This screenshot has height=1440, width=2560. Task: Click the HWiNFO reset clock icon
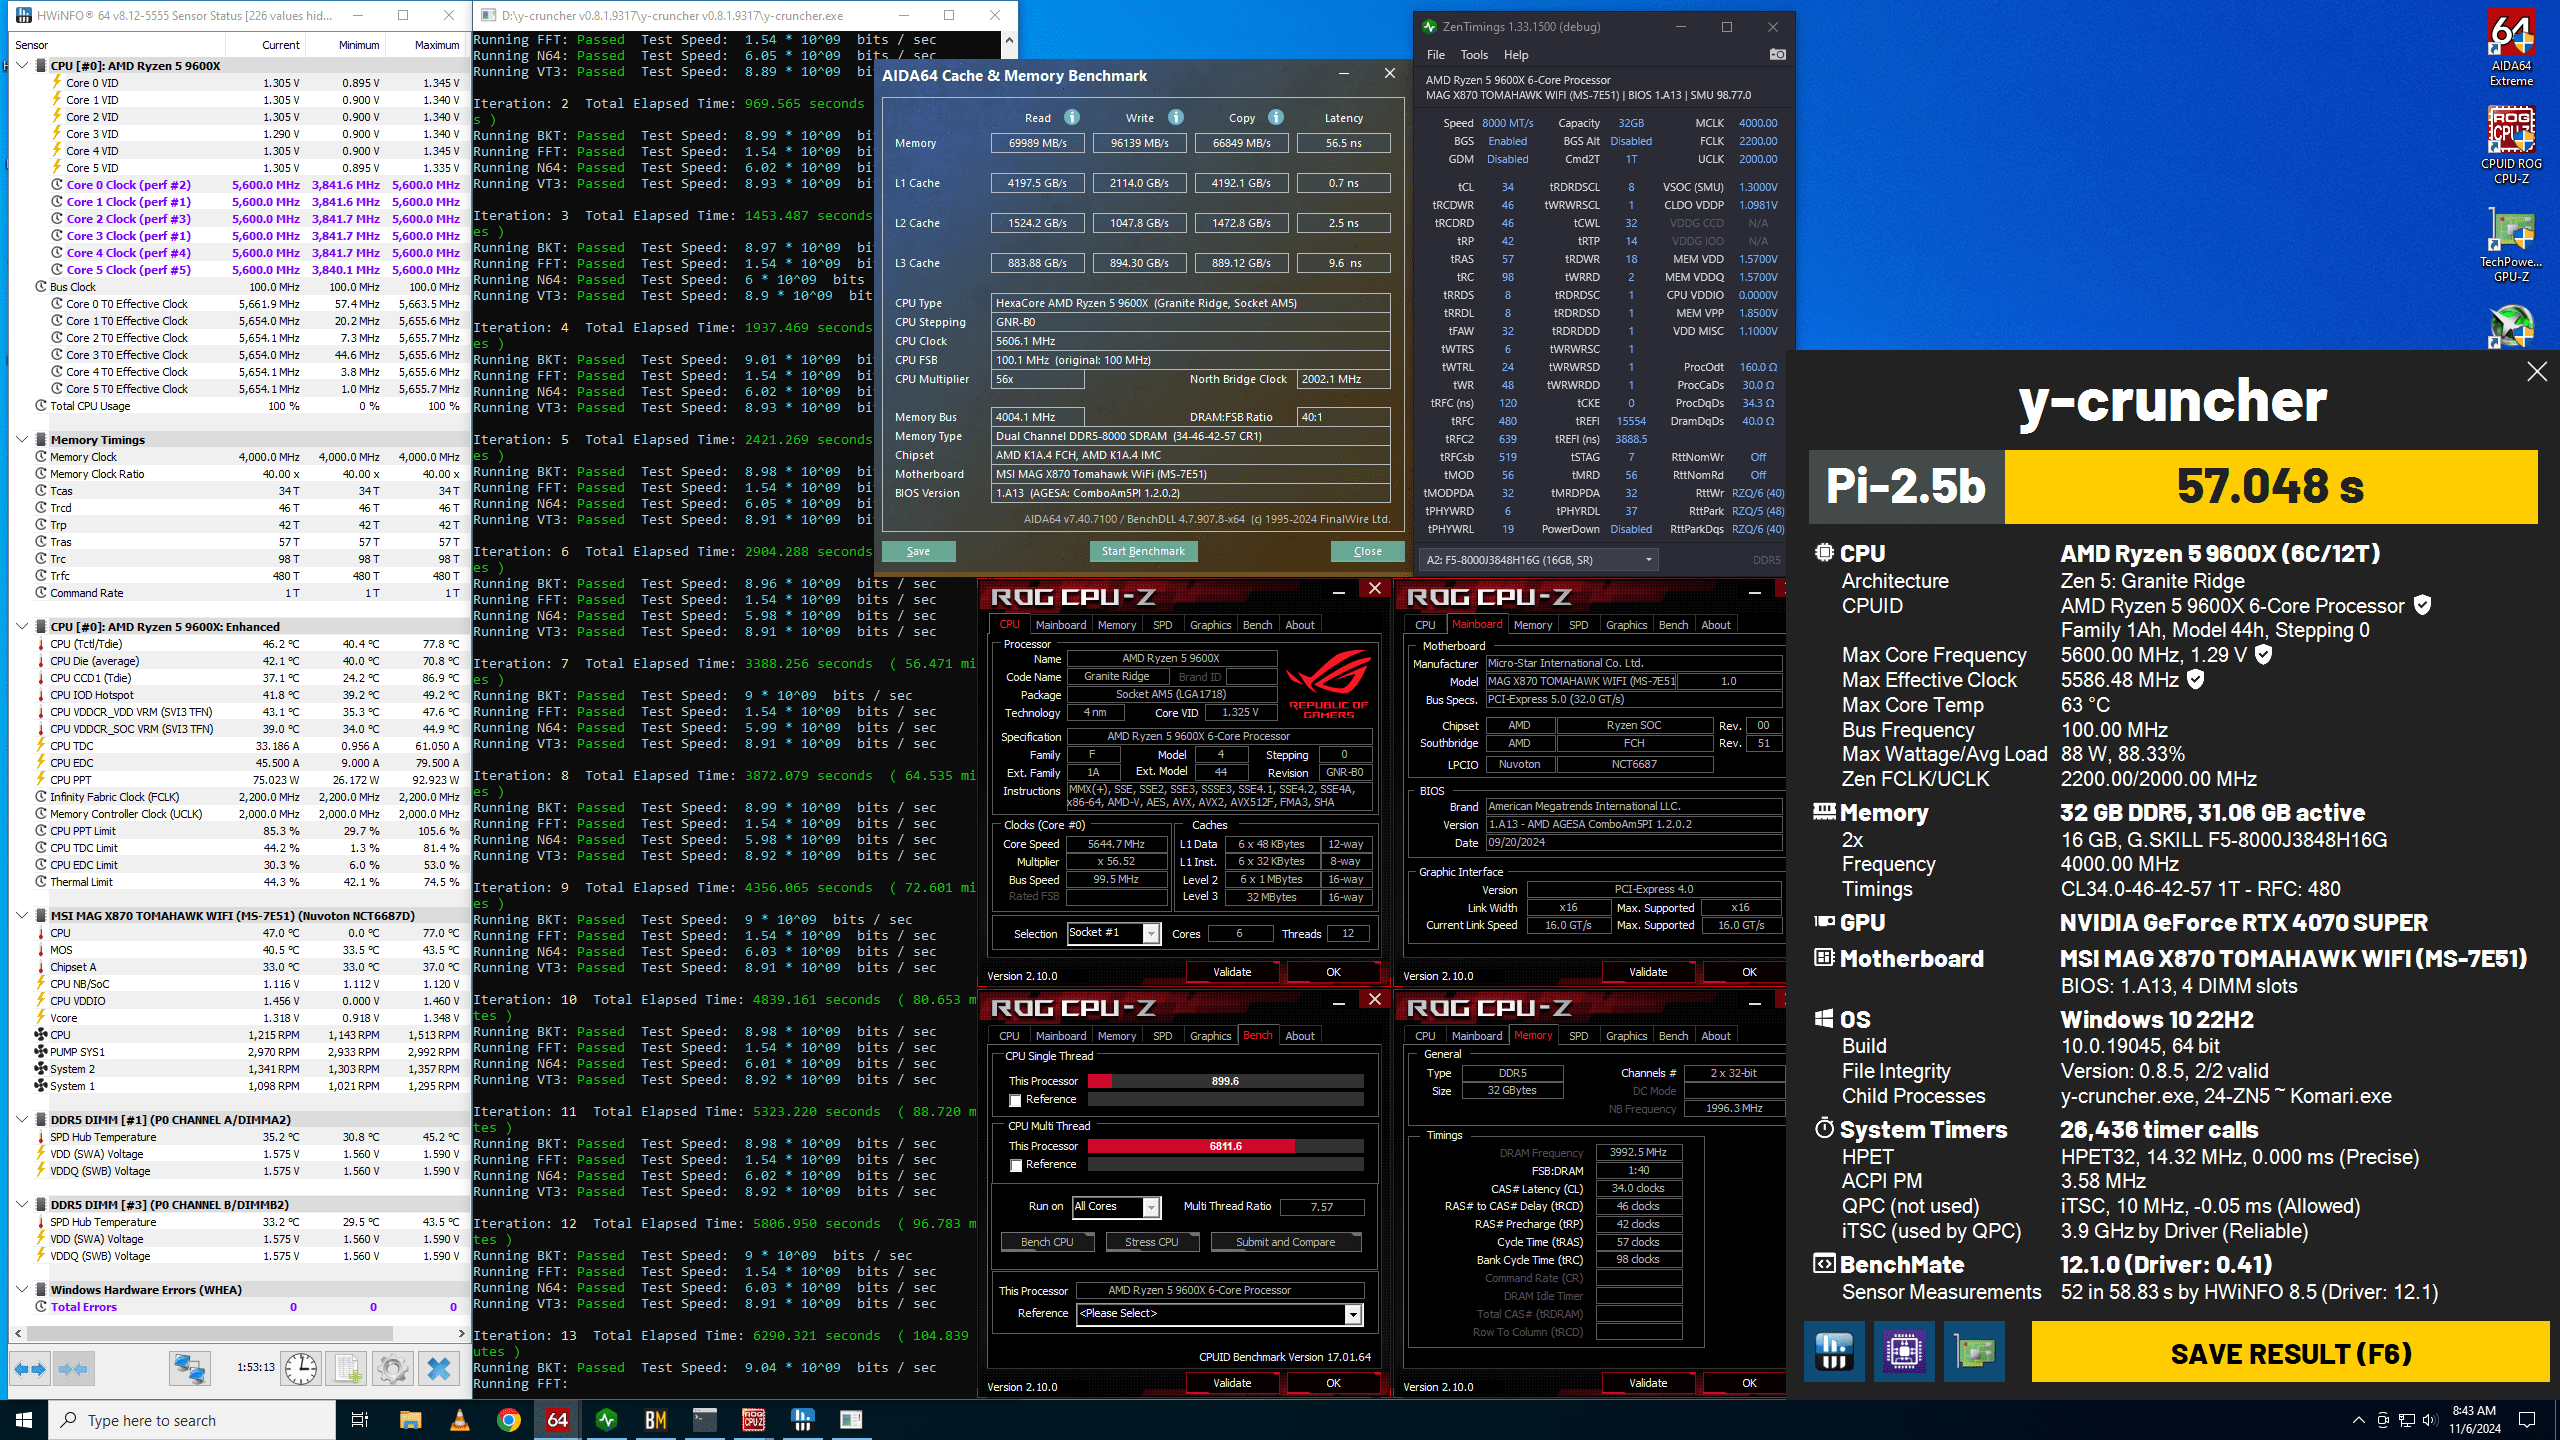coord(301,1368)
